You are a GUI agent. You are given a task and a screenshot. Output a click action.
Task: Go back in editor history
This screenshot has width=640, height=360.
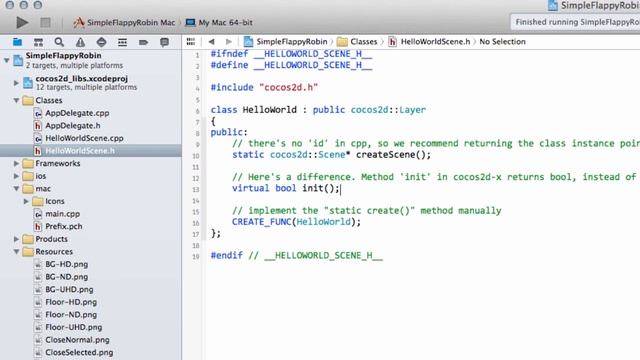[x=211, y=42]
